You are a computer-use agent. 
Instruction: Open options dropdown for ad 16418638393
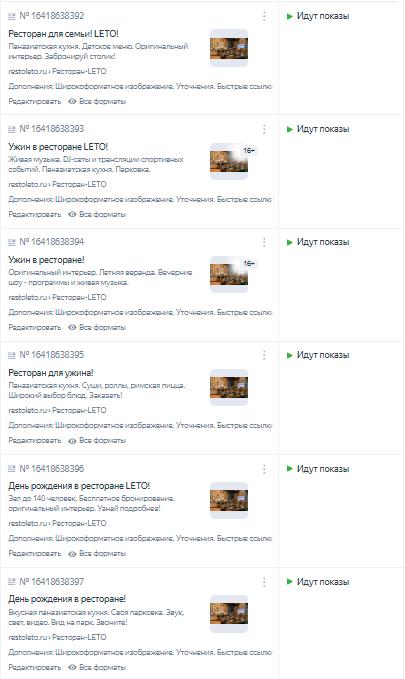click(264, 129)
